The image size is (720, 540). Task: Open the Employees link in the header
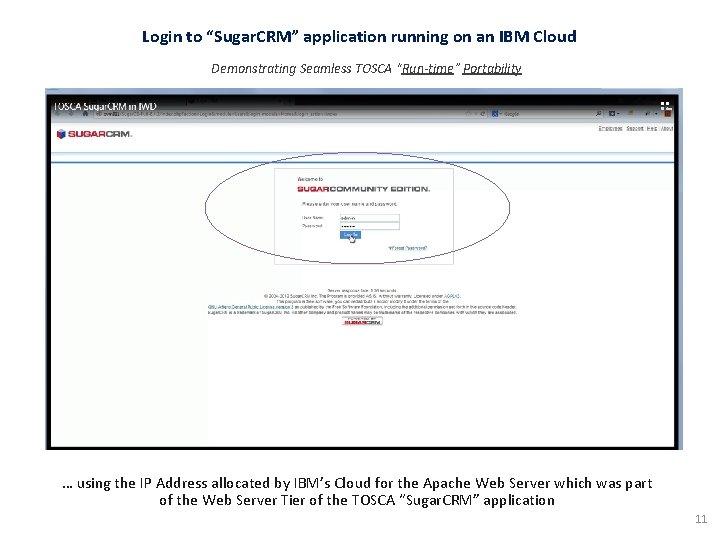click(610, 128)
